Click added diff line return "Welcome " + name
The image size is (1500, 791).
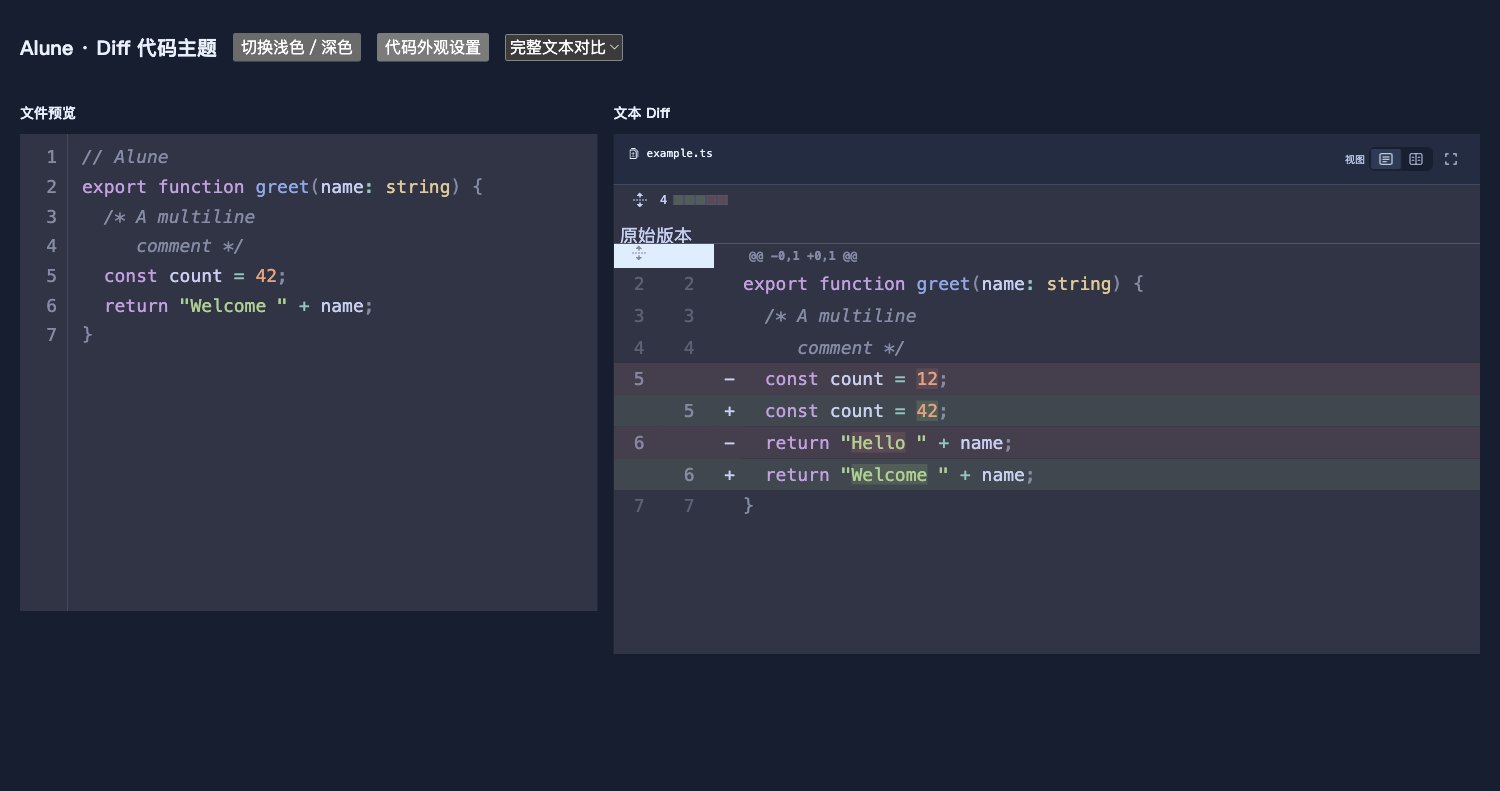(1047, 475)
